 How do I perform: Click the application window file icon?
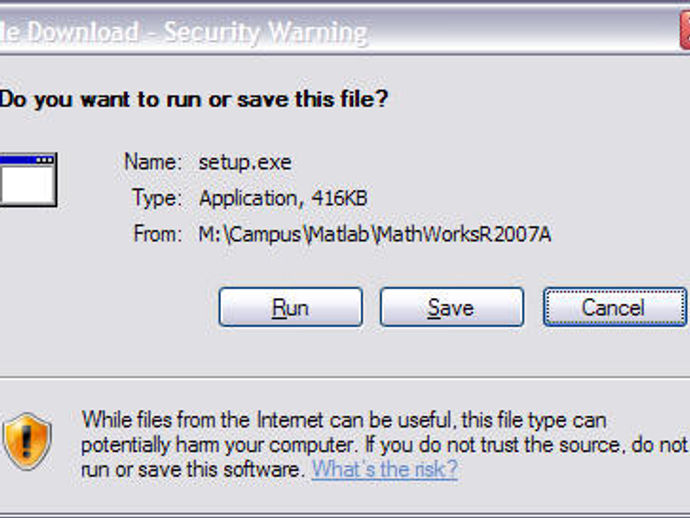[28, 180]
